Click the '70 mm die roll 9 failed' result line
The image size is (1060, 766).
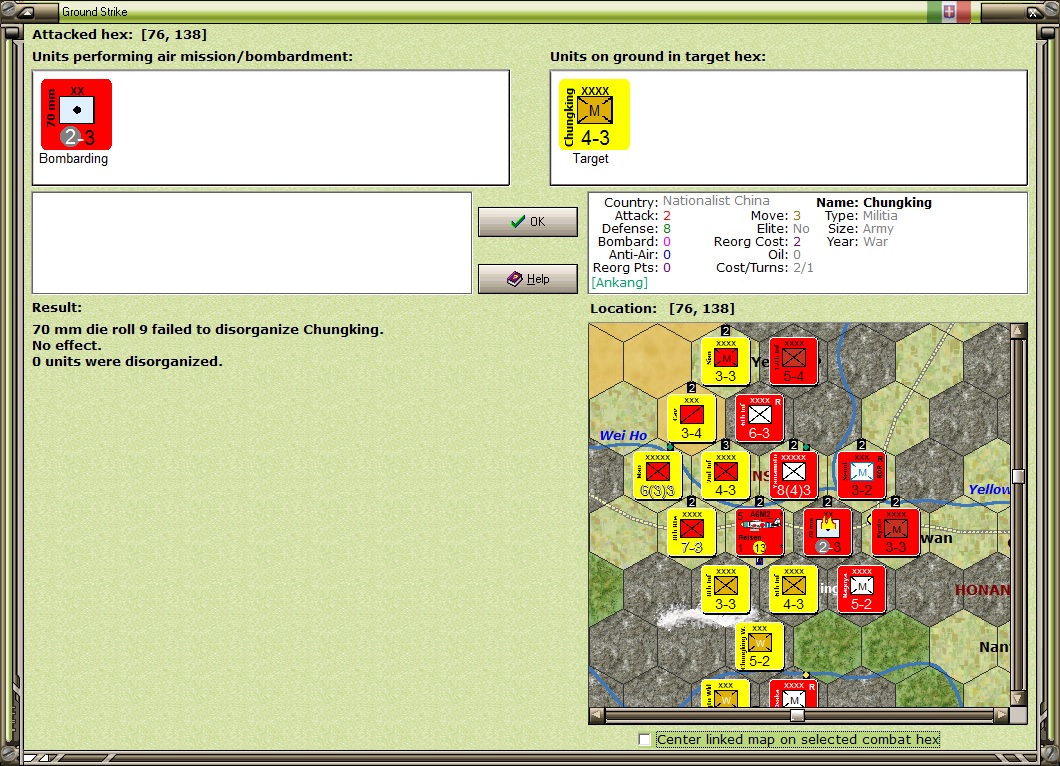[x=208, y=330]
